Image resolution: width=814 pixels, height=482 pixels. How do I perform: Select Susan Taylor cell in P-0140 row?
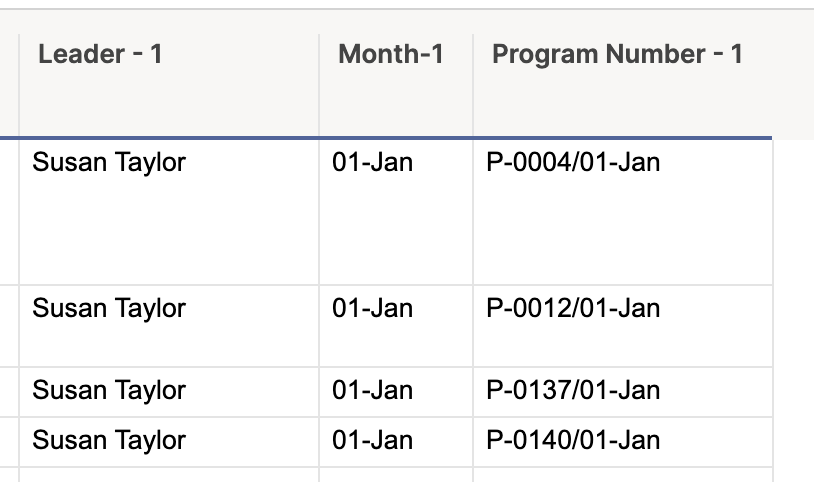169,442
